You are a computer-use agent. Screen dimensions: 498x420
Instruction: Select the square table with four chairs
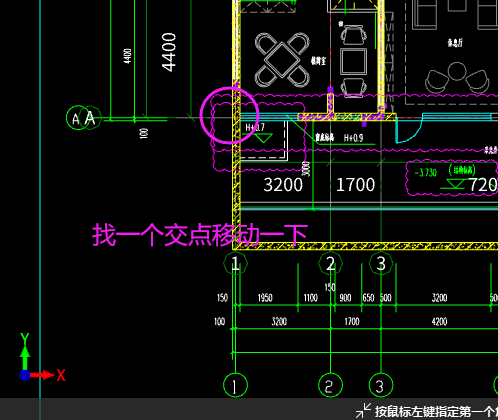point(282,60)
